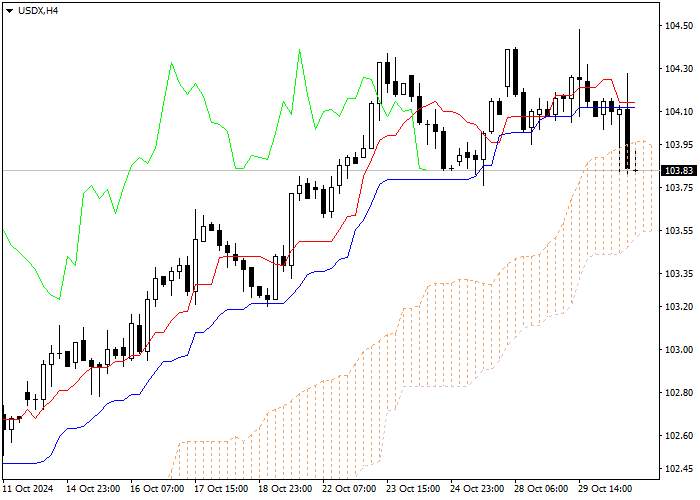The image size is (700, 500).
Task: Select the 103.55 price scale label
Action: (679, 231)
